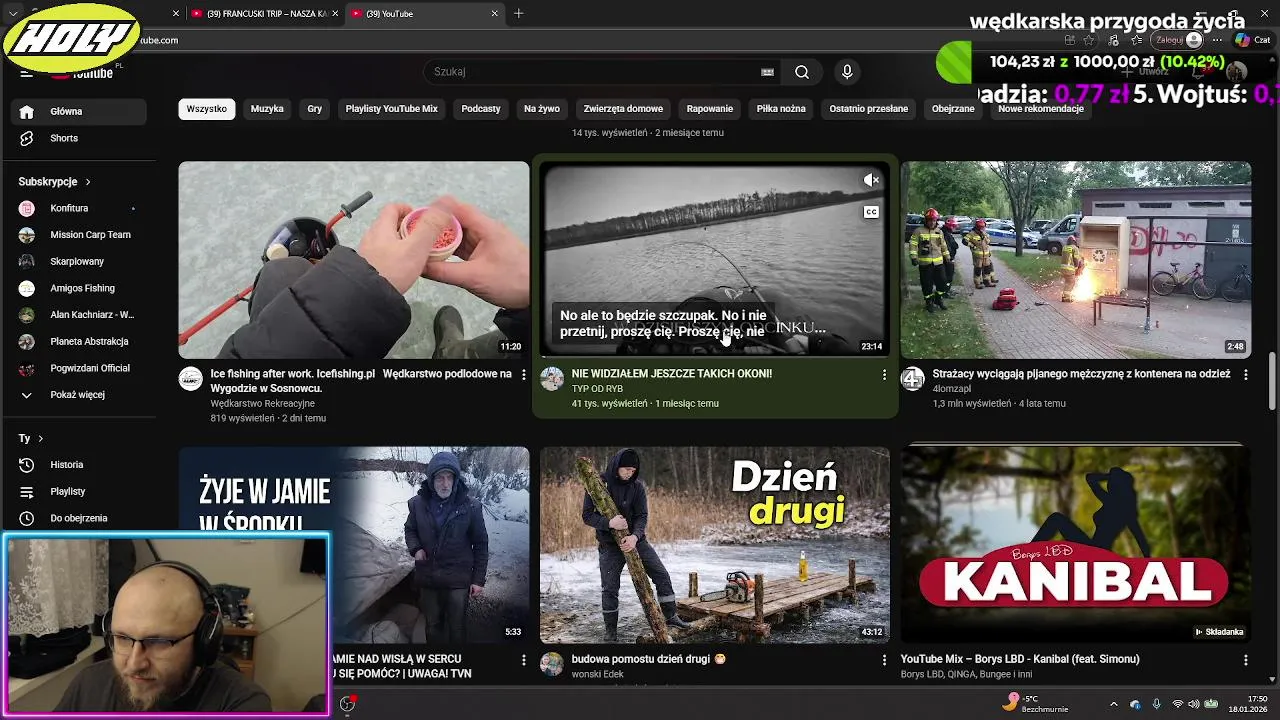This screenshot has width=1280, height=720.
Task: Select the Wszystko filter chip
Action: (207, 109)
